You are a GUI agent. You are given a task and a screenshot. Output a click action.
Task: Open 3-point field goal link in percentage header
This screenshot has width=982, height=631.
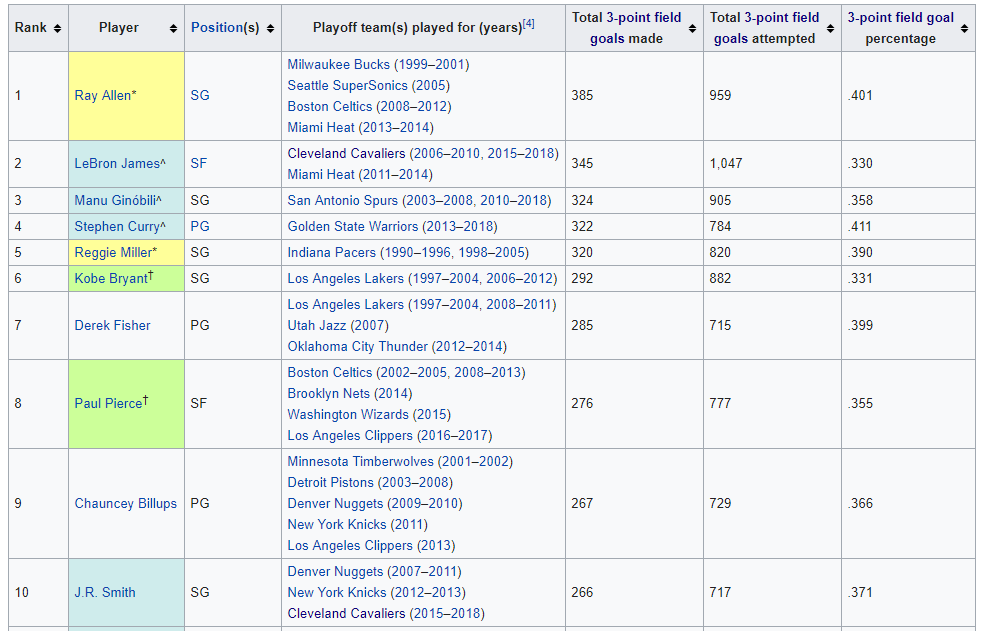(x=901, y=18)
